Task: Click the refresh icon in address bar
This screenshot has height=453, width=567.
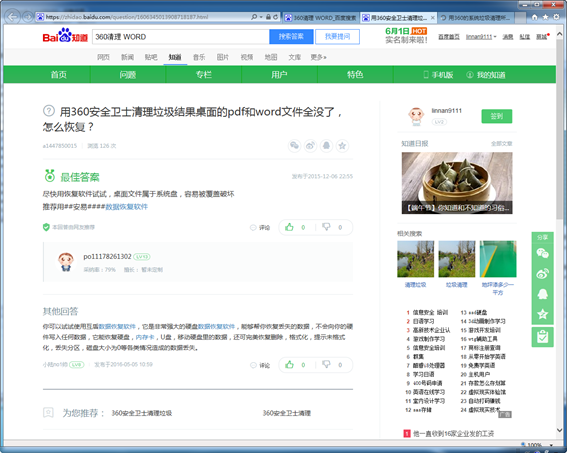Action: (x=276, y=17)
